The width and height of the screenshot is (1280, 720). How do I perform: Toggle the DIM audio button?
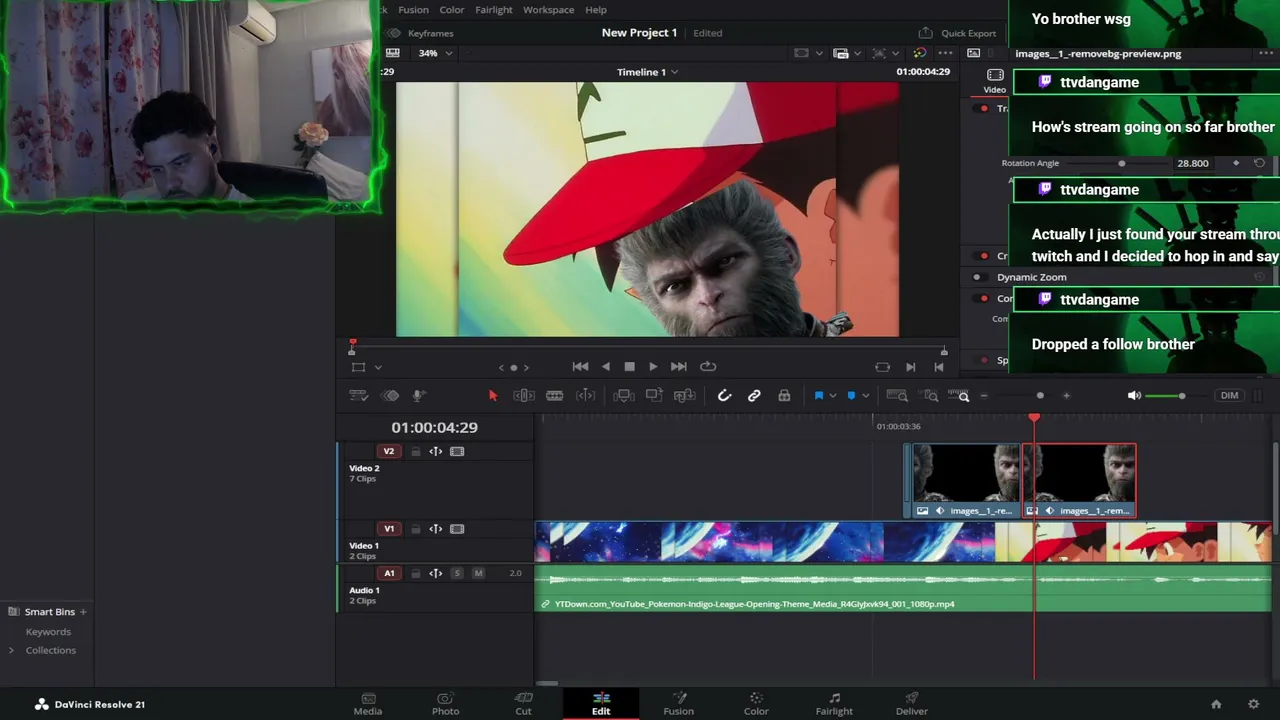1229,396
